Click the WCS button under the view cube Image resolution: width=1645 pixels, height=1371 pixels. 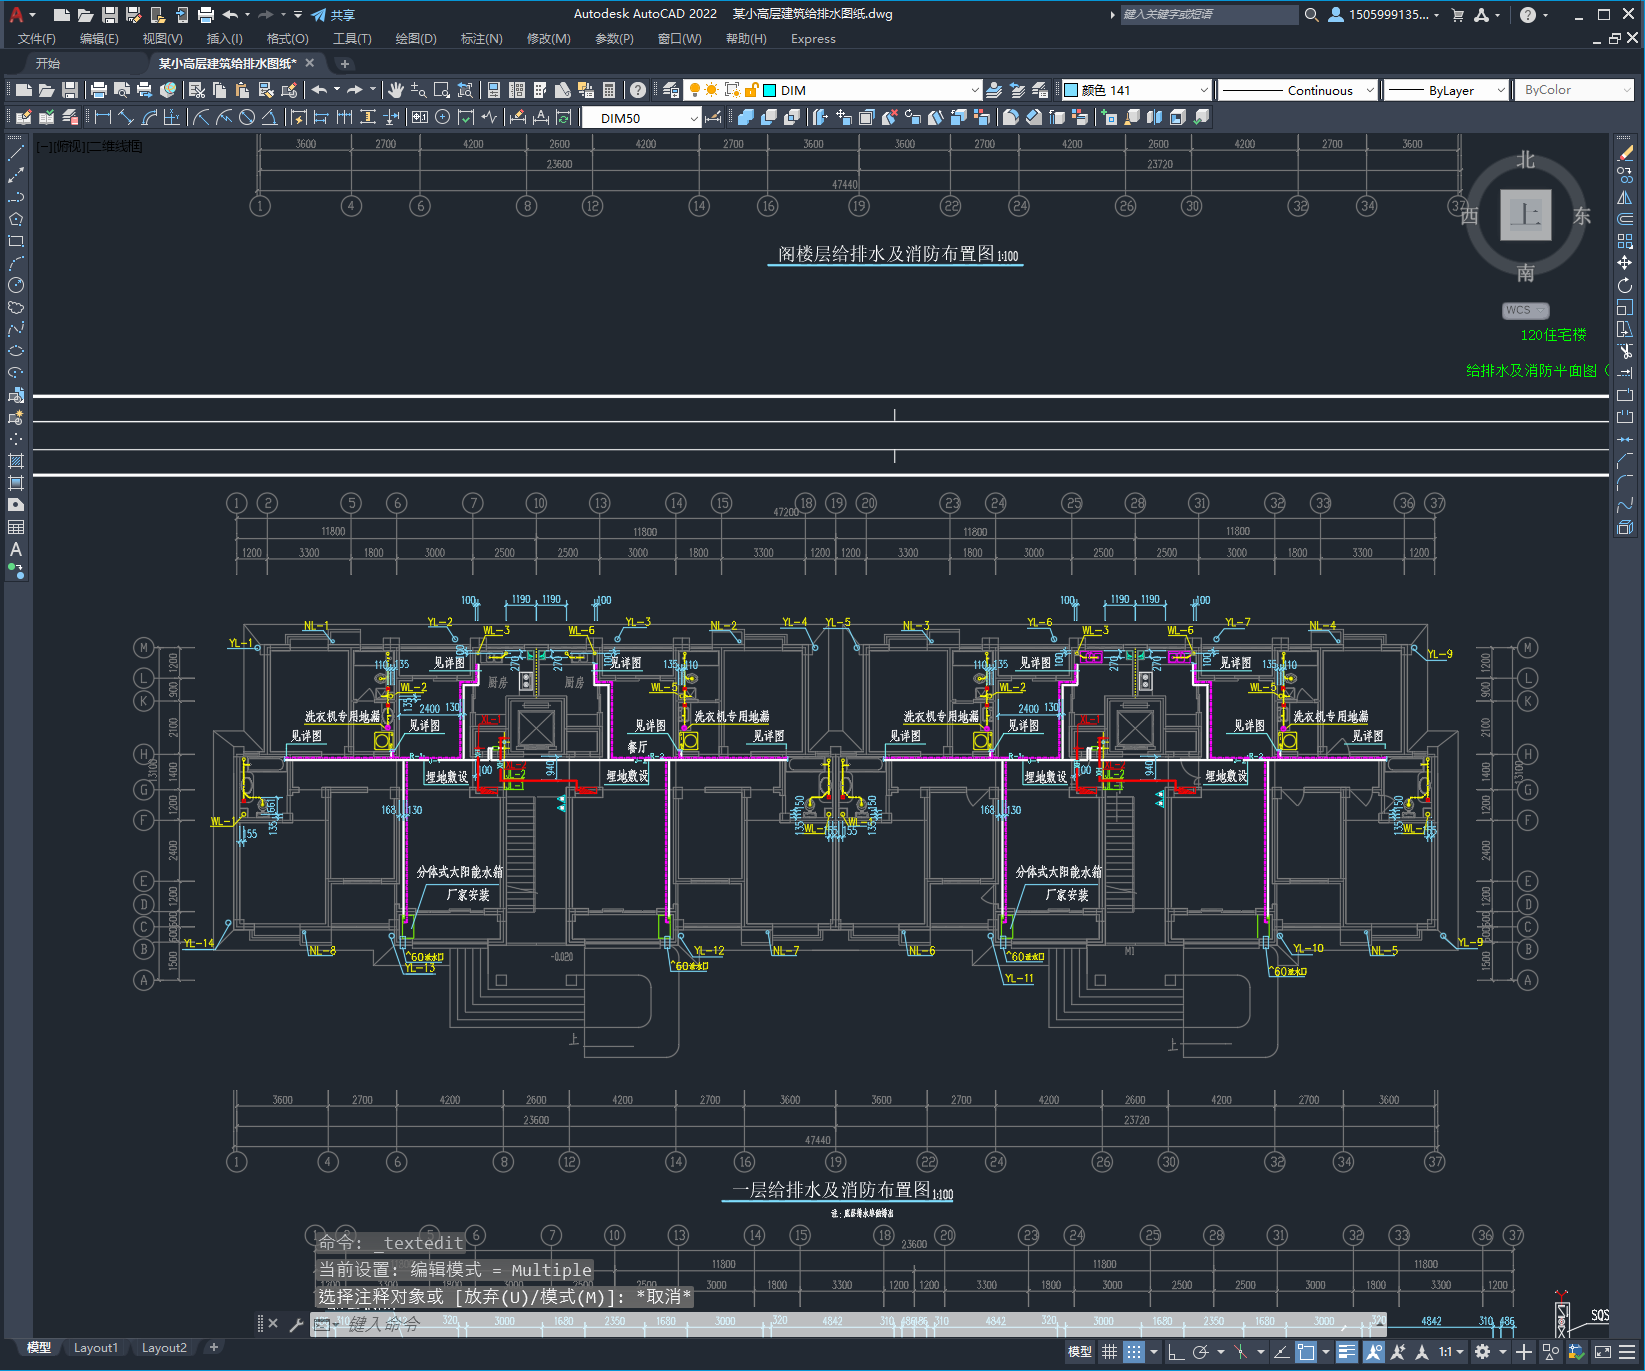click(1525, 310)
